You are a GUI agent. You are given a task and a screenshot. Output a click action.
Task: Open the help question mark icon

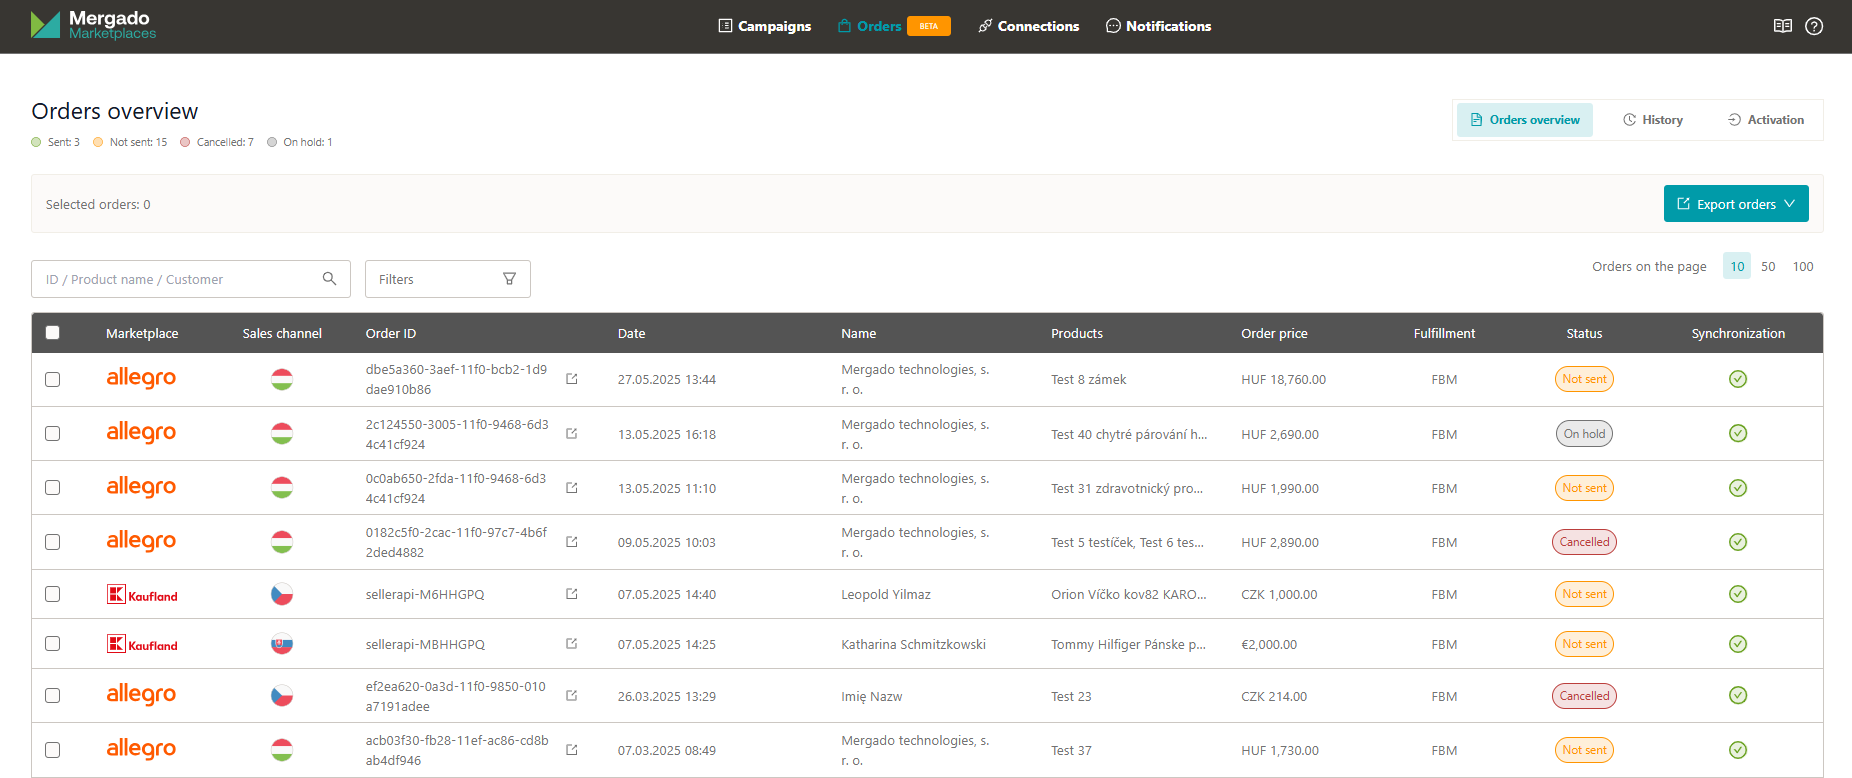click(x=1814, y=26)
